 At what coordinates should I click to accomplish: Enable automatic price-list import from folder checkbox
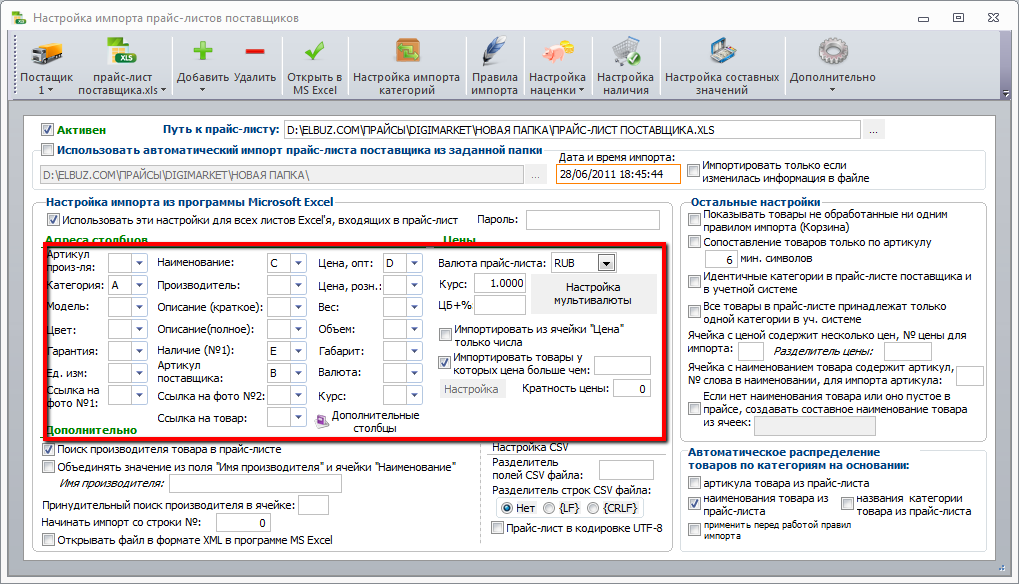coord(47,150)
